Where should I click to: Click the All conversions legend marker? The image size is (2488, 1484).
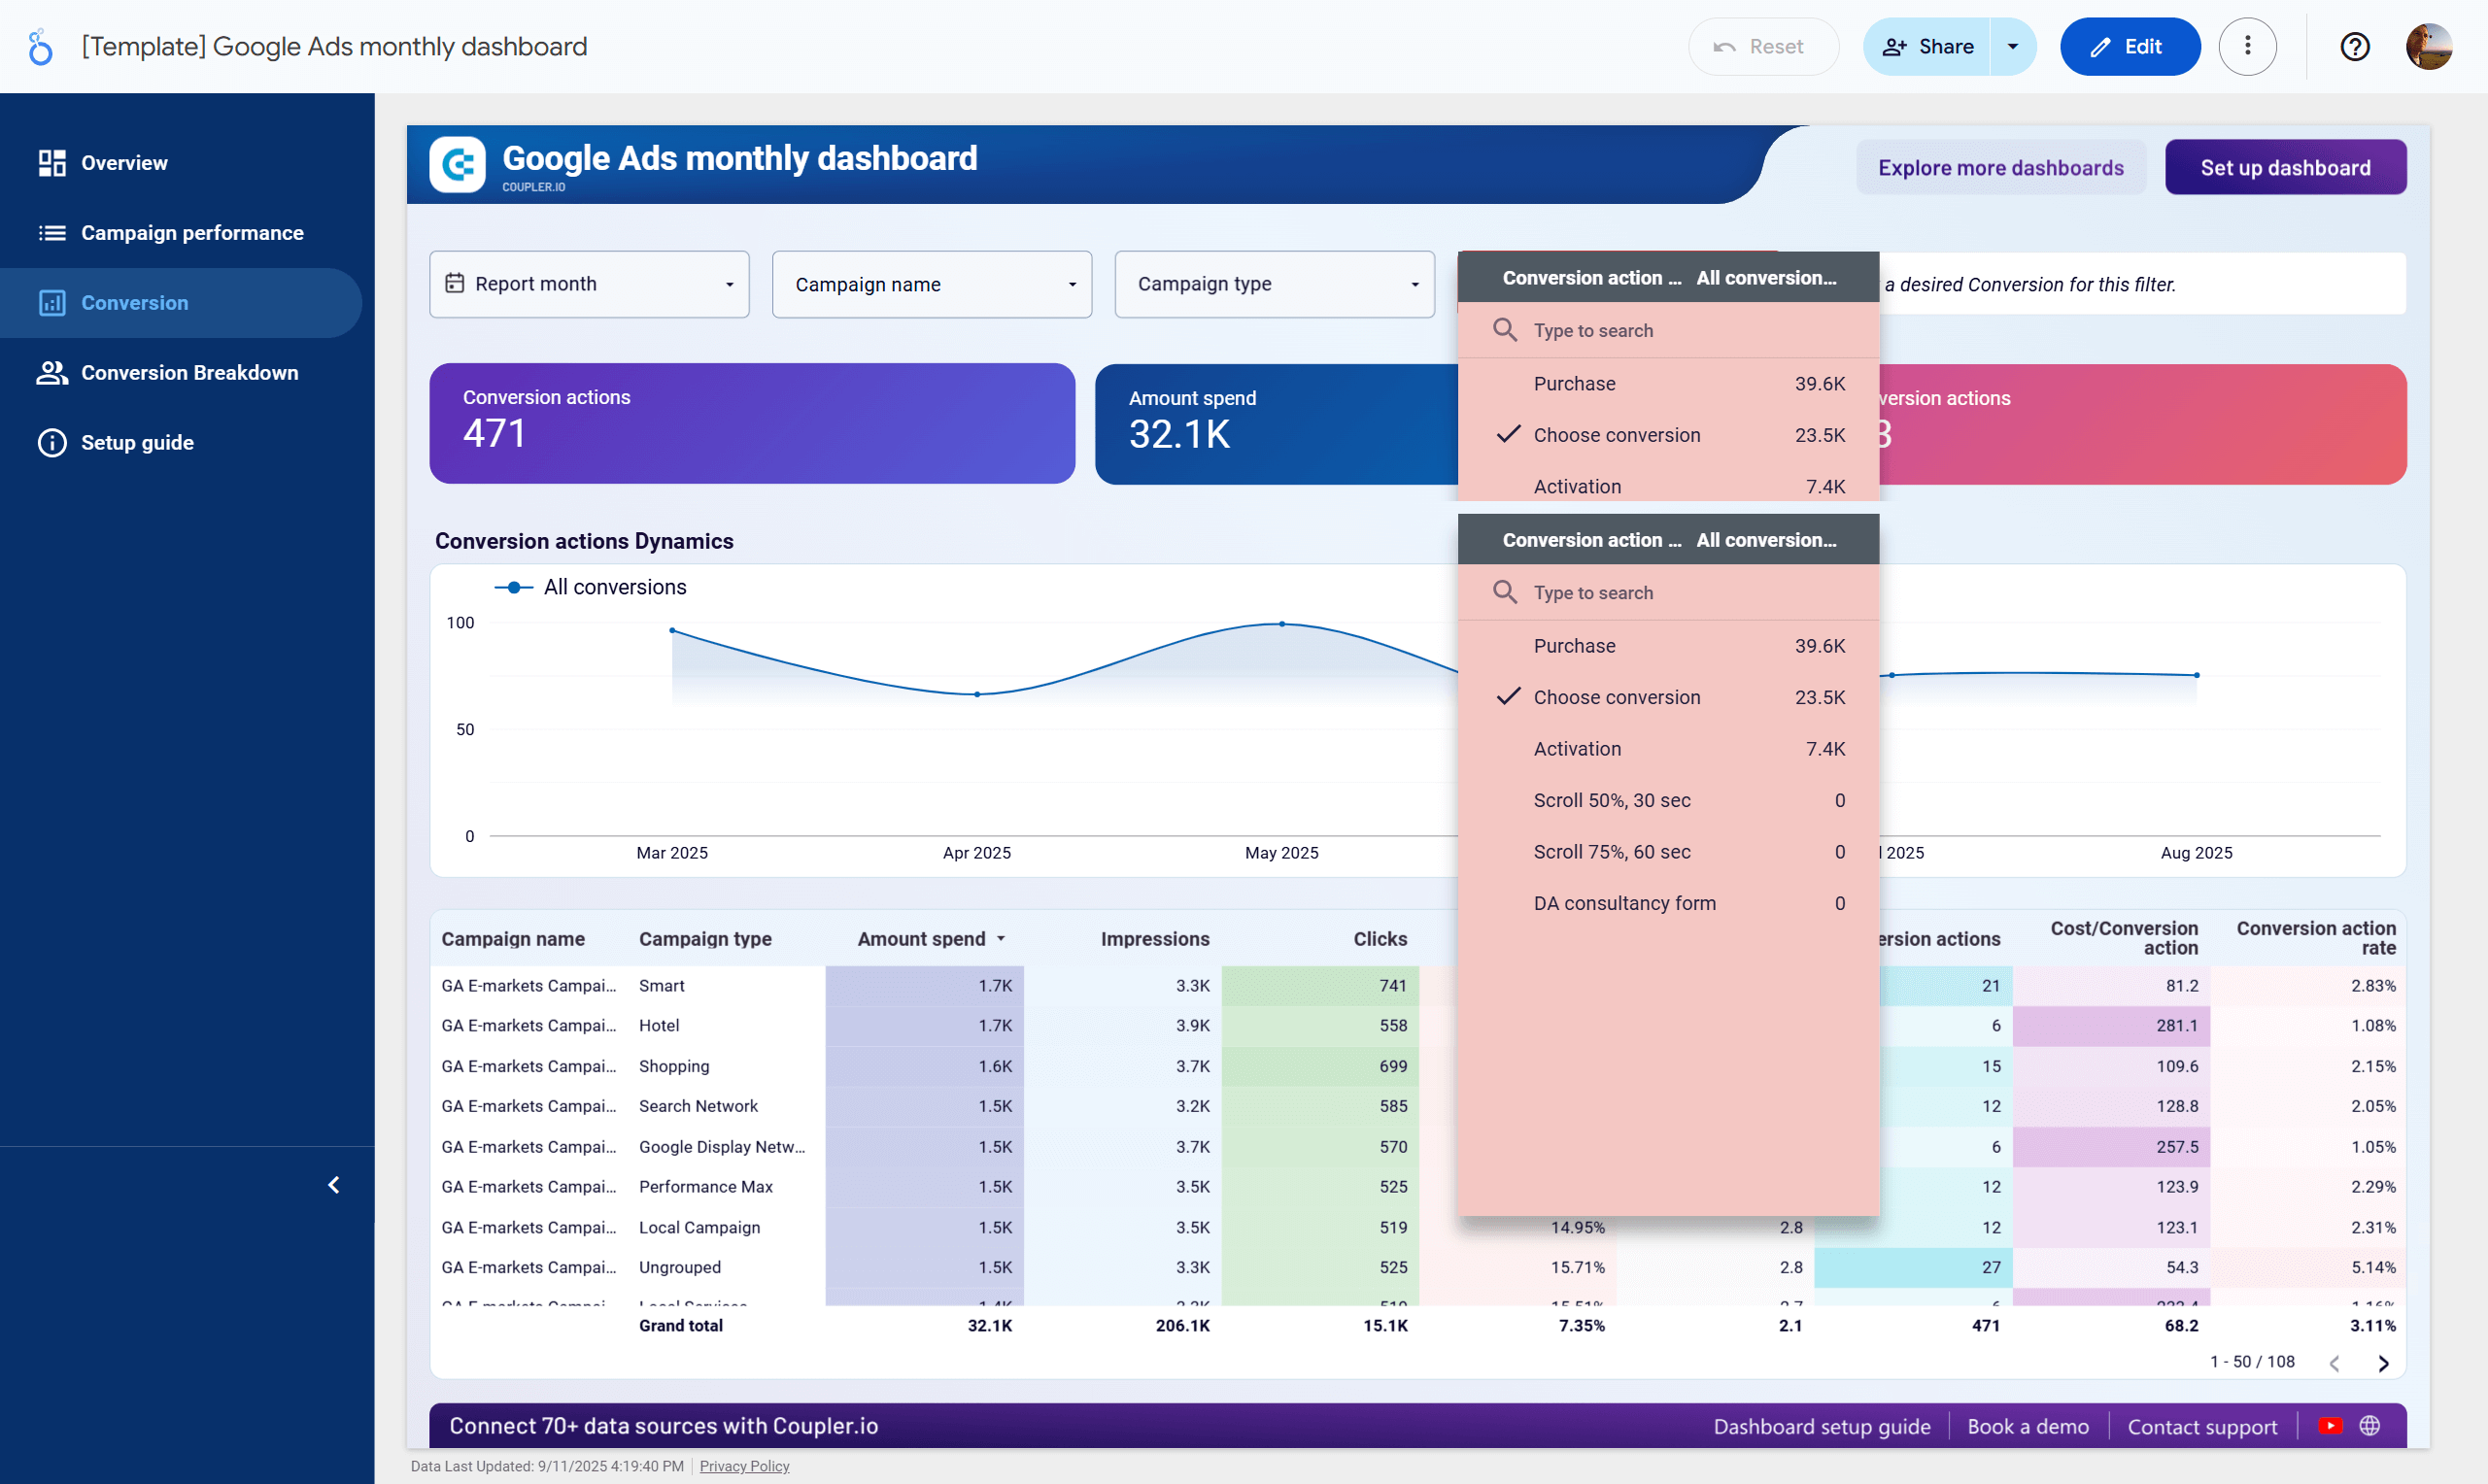513,587
